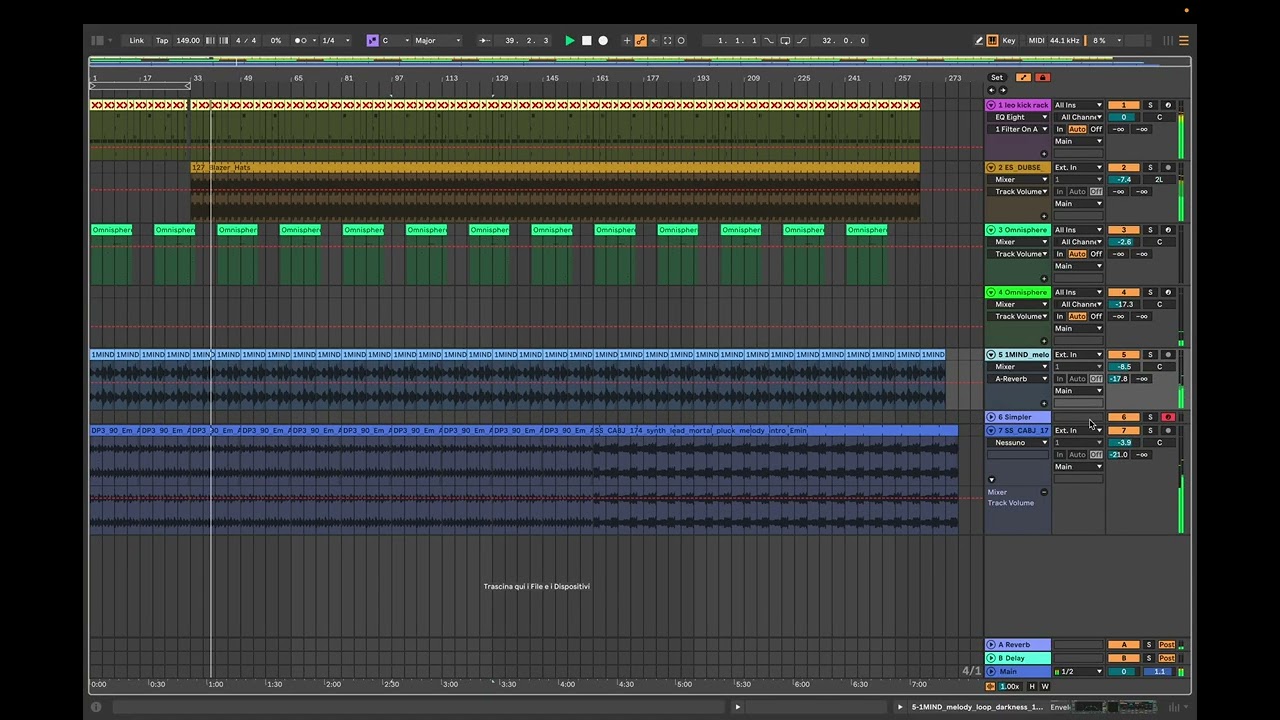Click the arrangement overview bar
This screenshot has height=720, width=1280.
pyautogui.click(x=640, y=60)
